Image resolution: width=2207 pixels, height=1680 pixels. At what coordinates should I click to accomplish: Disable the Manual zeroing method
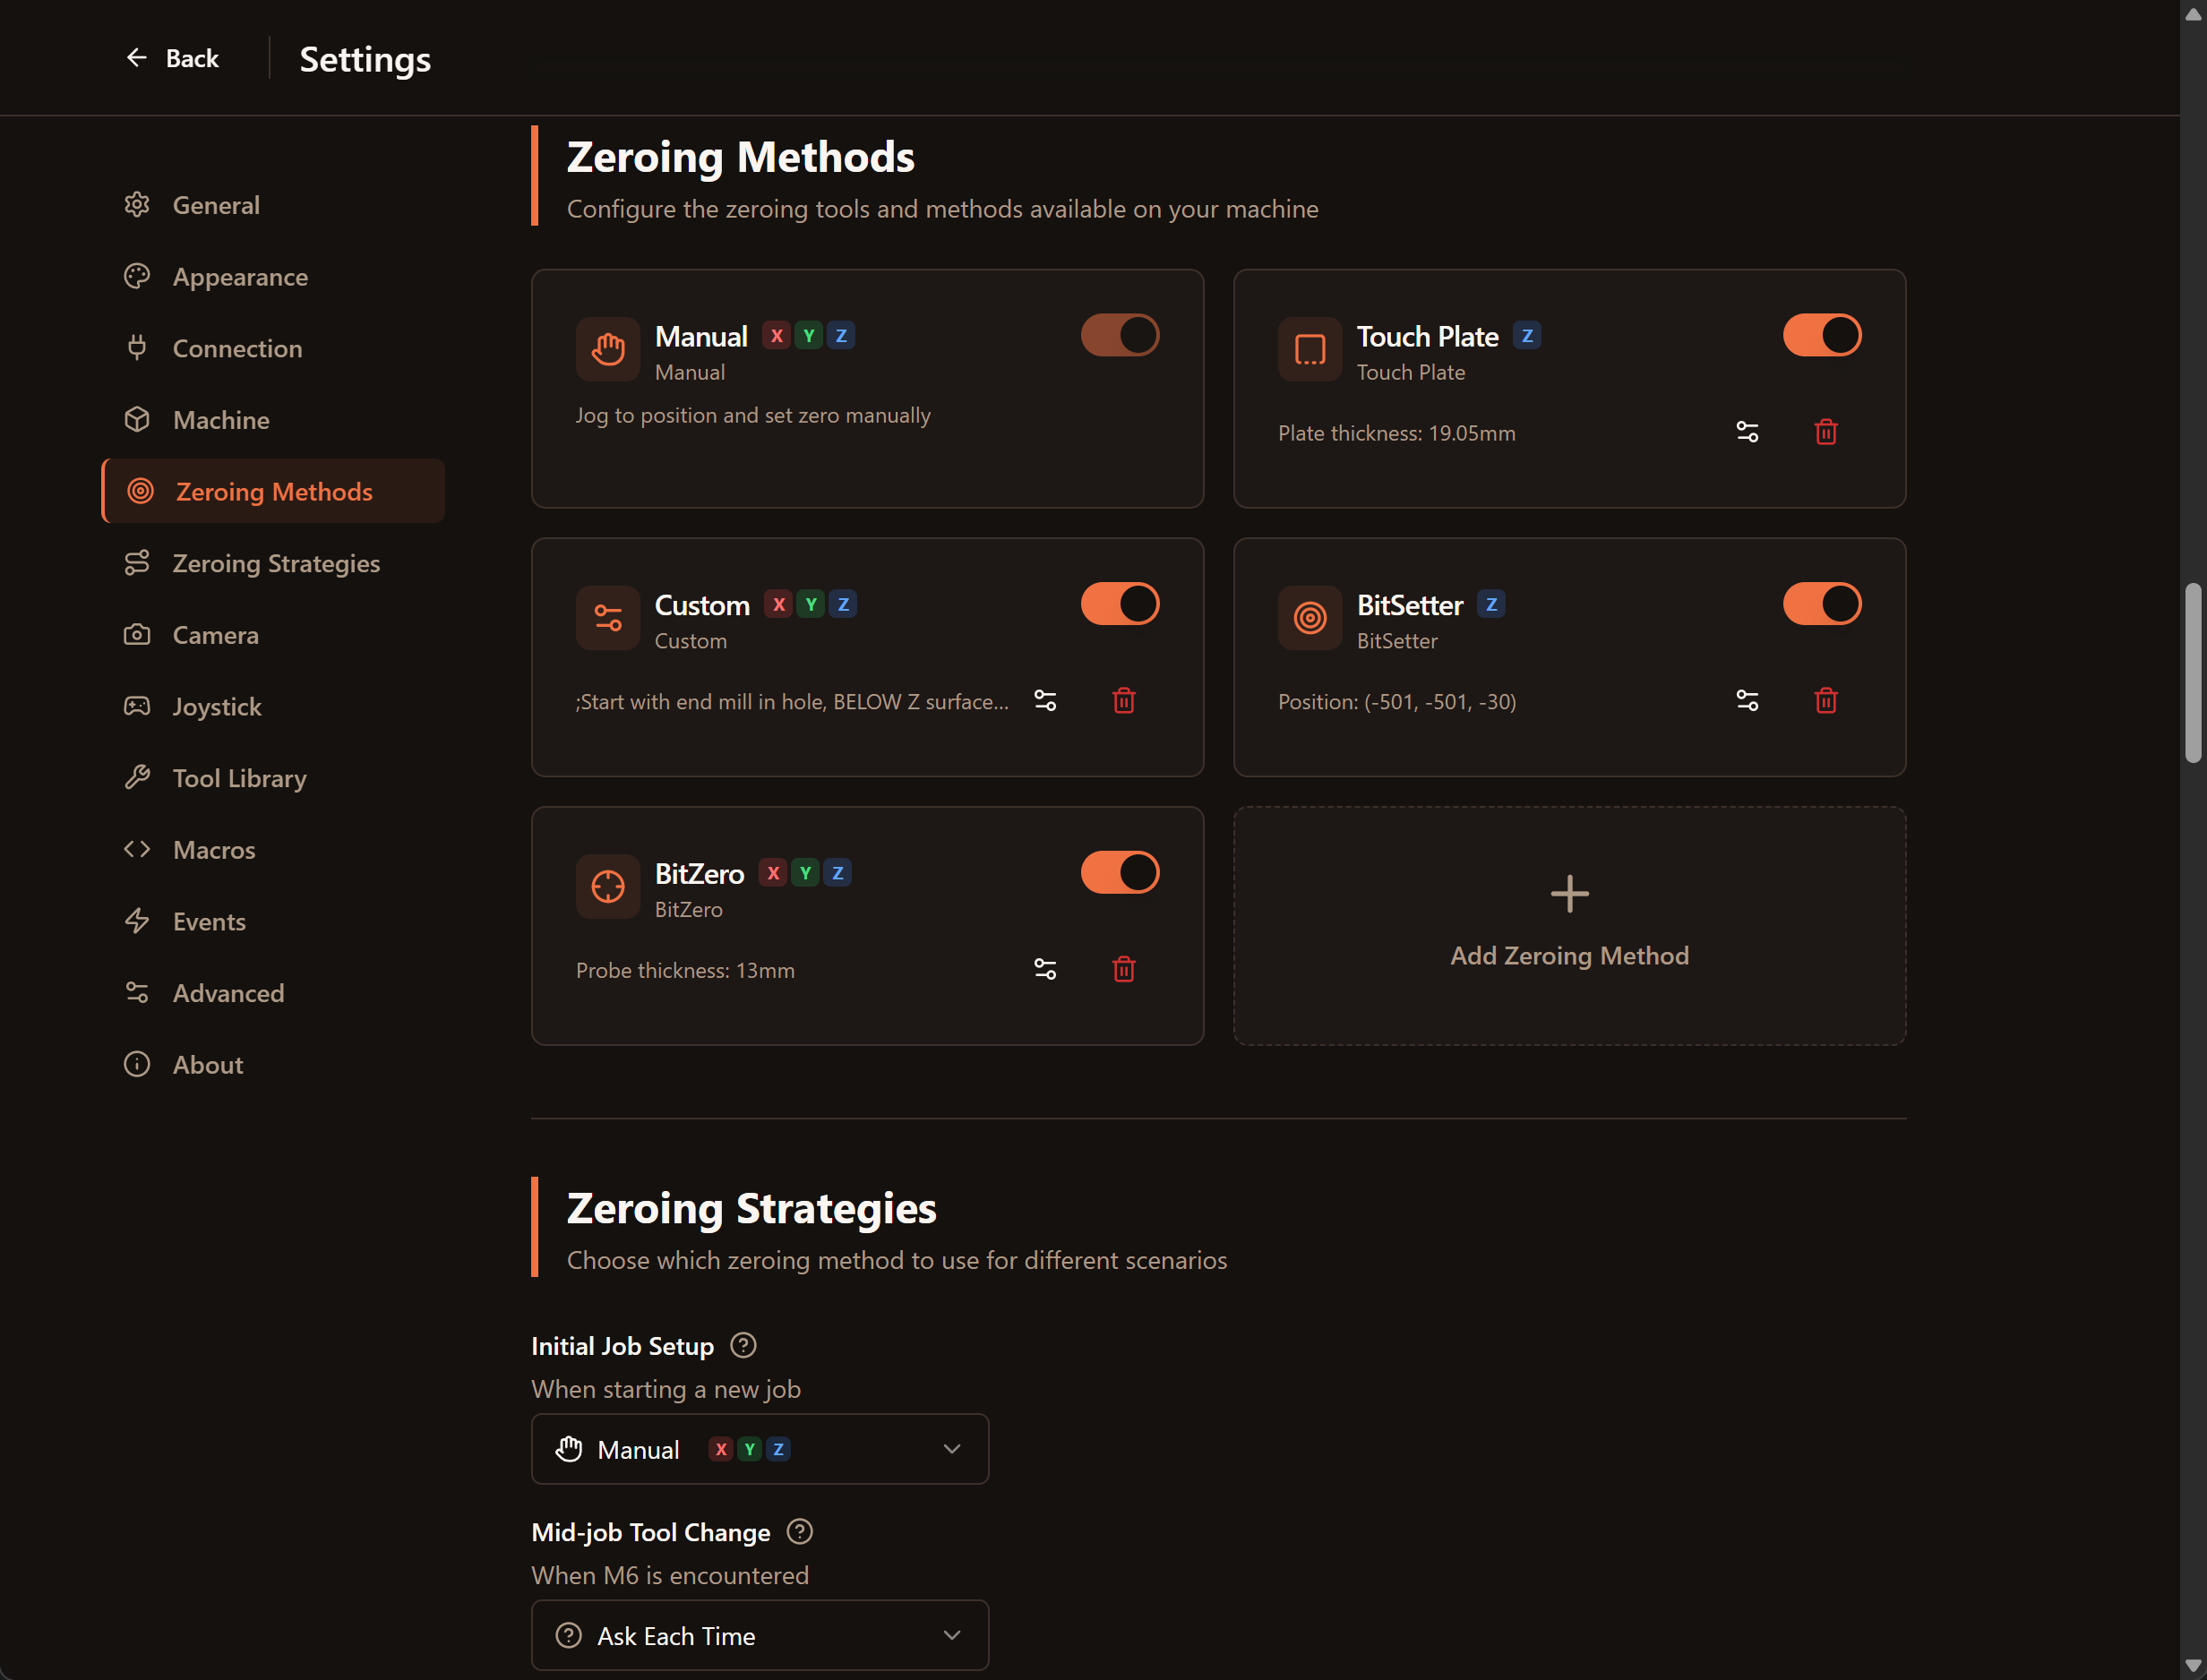(x=1119, y=335)
